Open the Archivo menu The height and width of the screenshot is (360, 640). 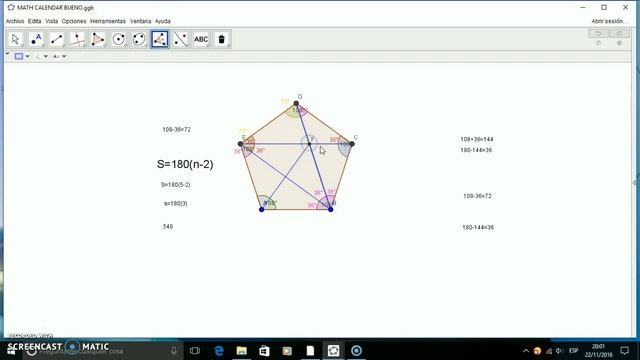tap(15, 21)
